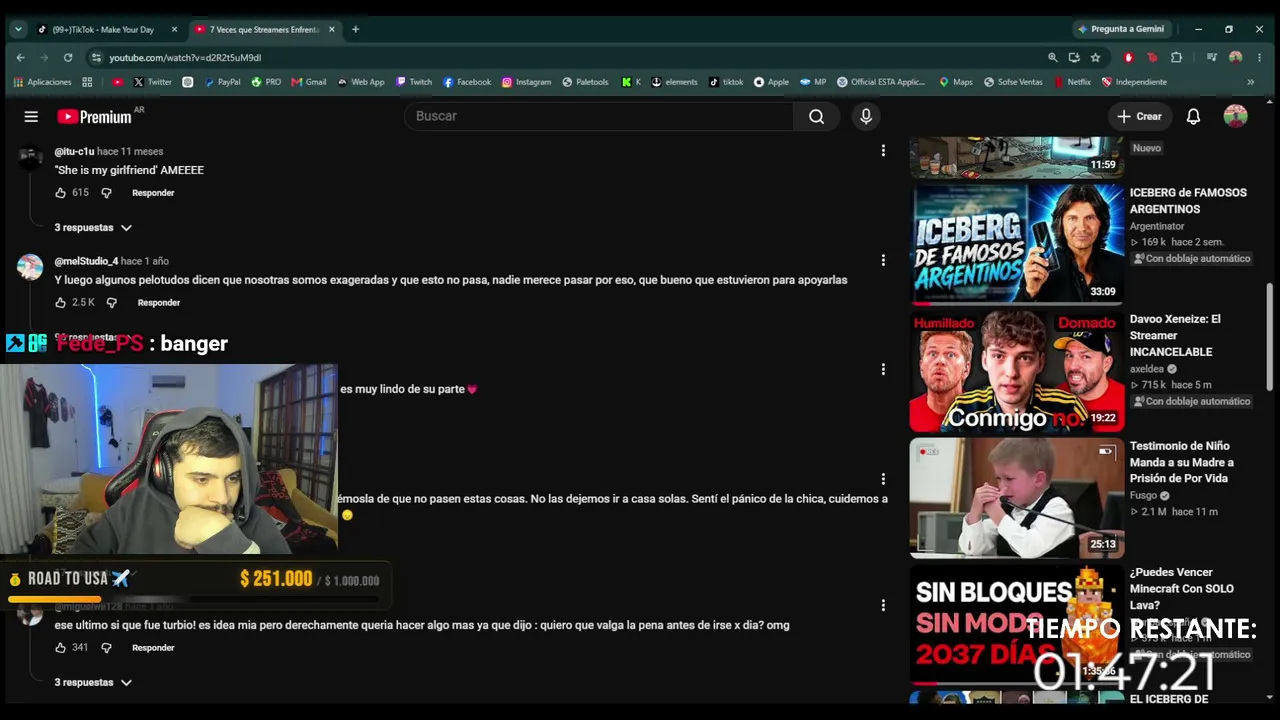Close the TikTok tab
The height and width of the screenshot is (720, 1280).
[174, 30]
